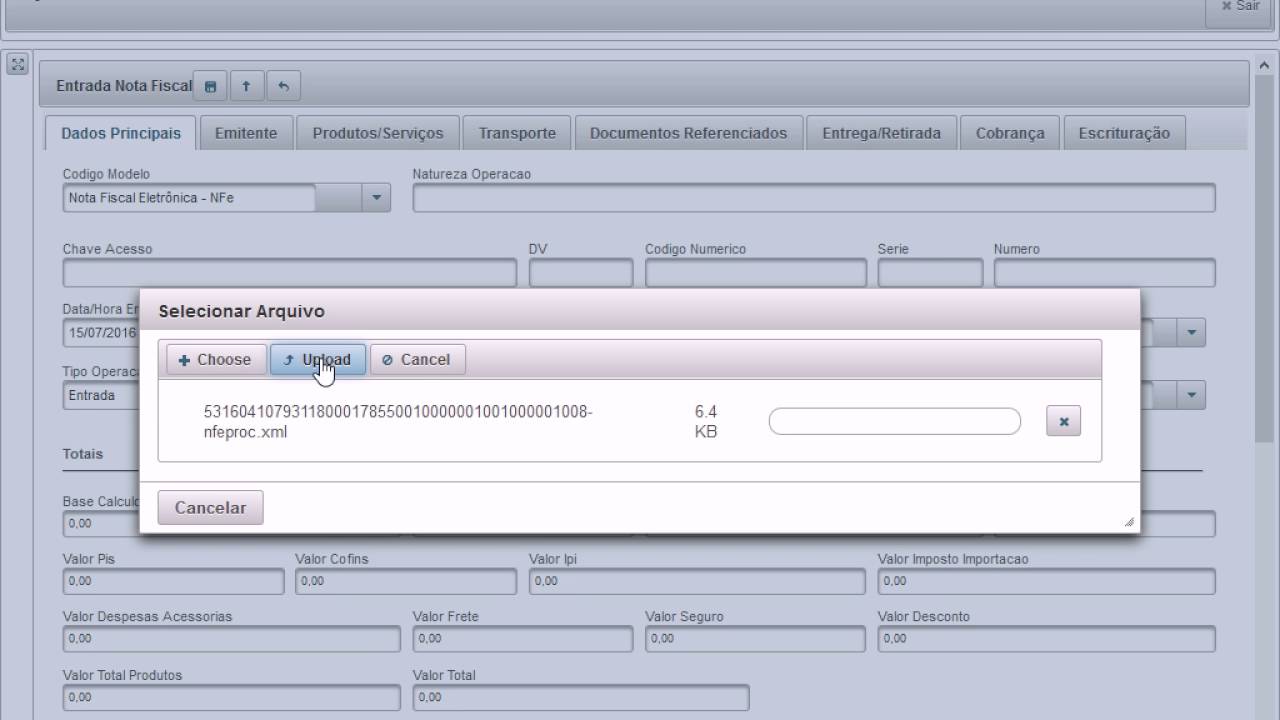The image size is (1280, 720).
Task: Open the dropdown arrow right of Tipo Operacao row
Action: point(1191,395)
